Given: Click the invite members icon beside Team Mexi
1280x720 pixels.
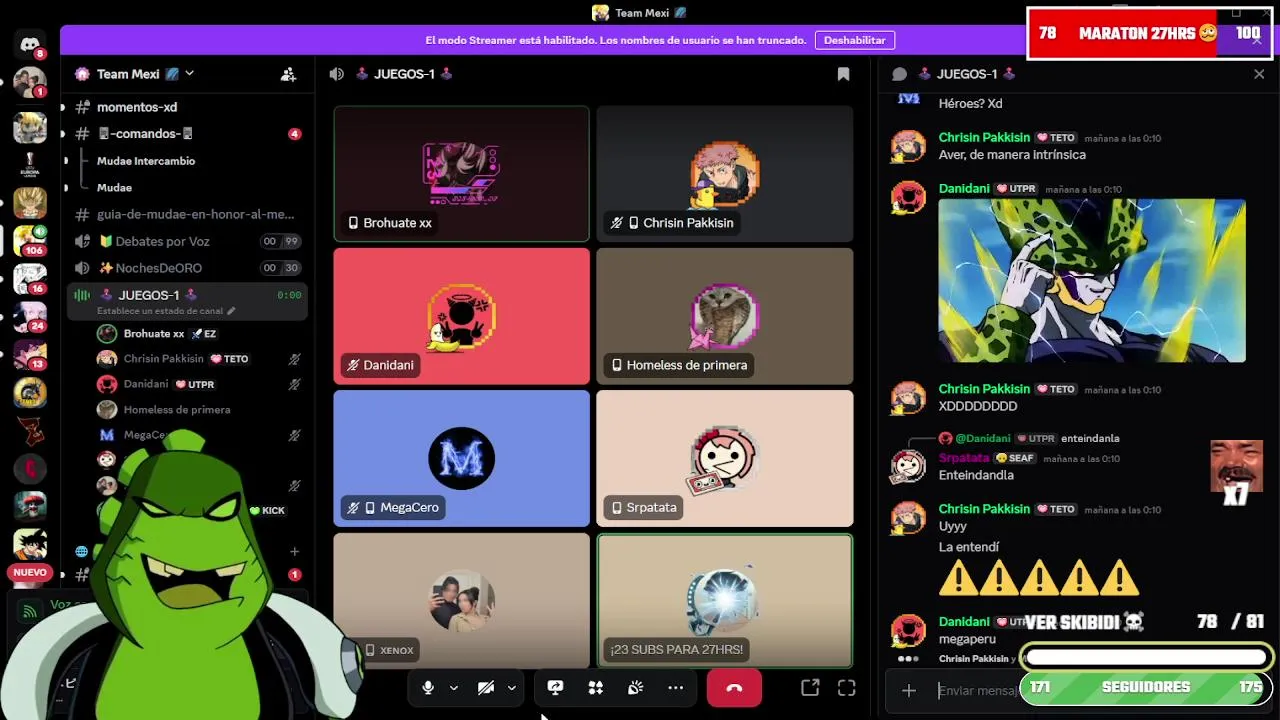Looking at the screenshot, I should point(288,74).
